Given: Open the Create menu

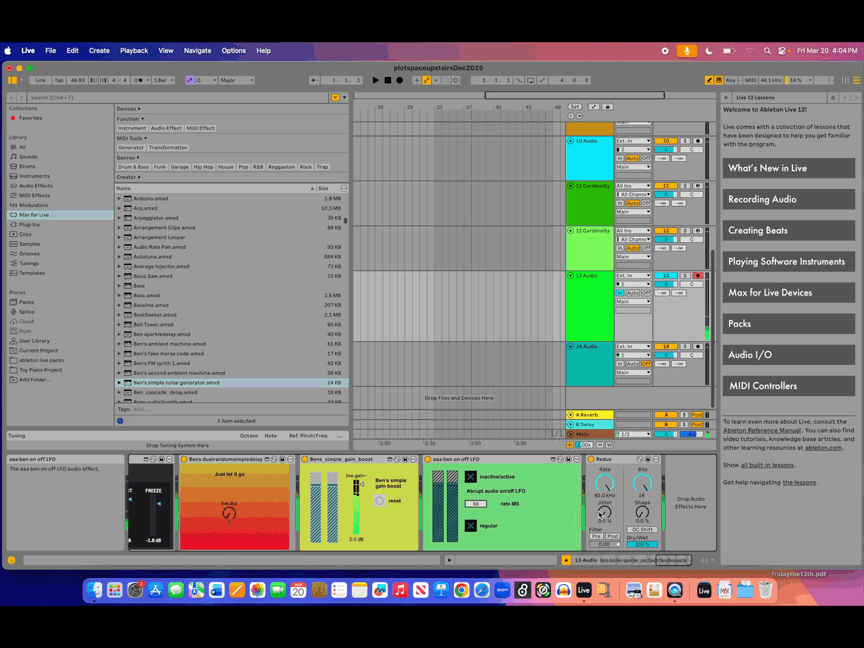Looking at the screenshot, I should coord(99,51).
